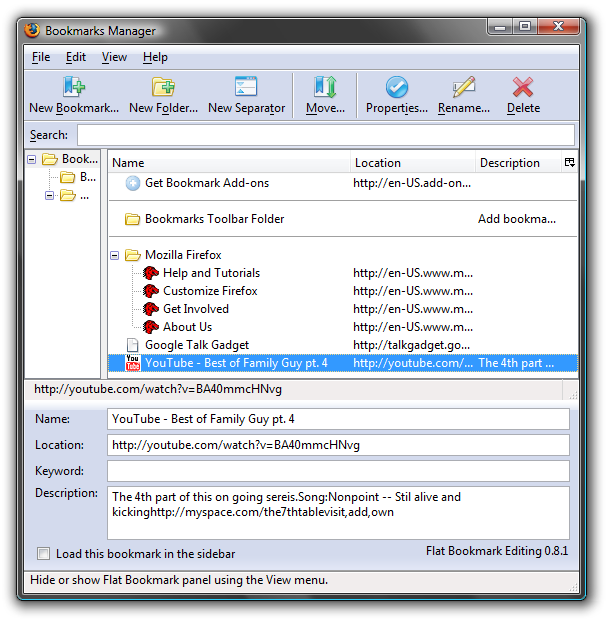Delete bookmark using red X icon

click(x=523, y=87)
